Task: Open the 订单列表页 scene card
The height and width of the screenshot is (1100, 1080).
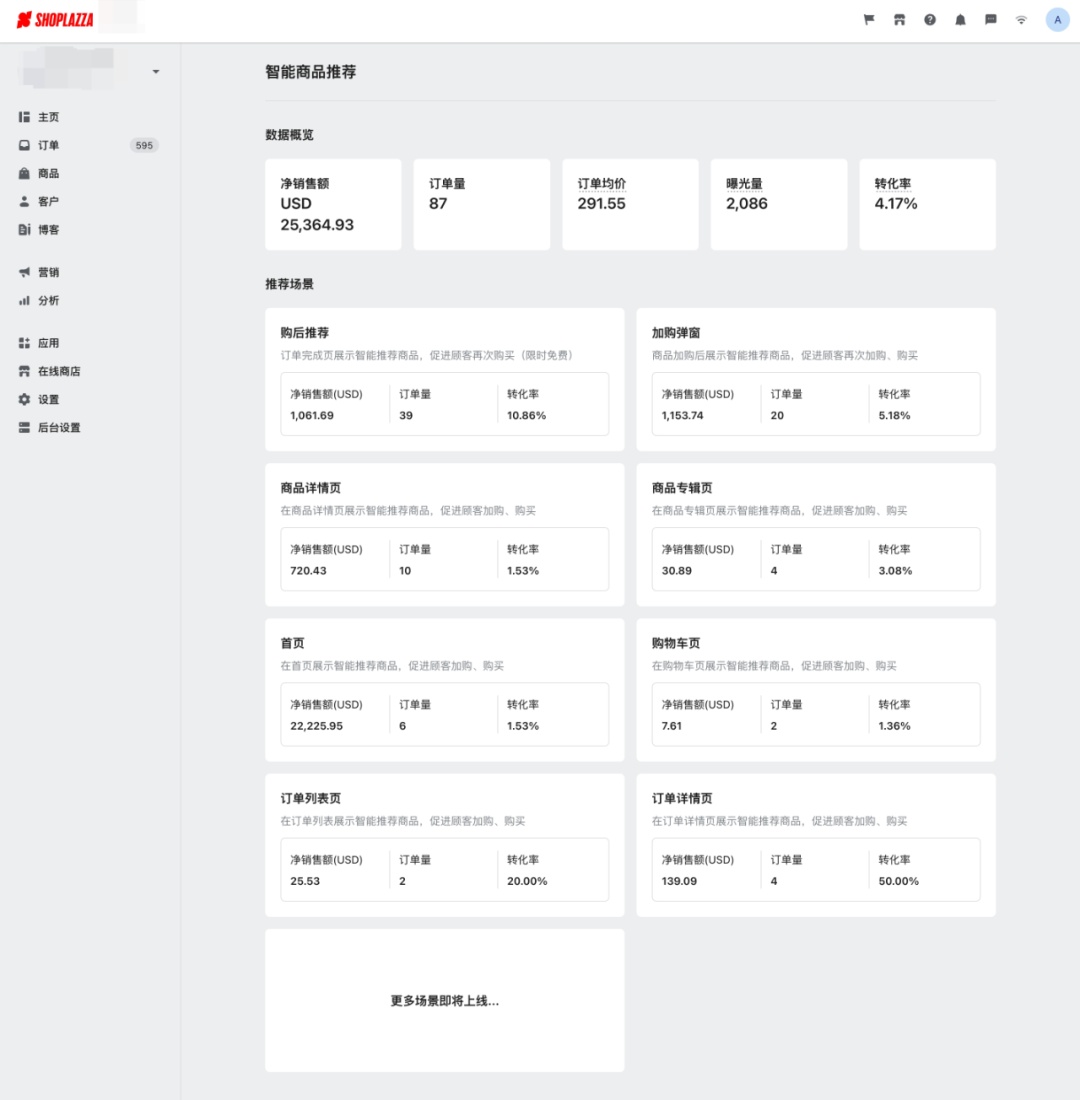Action: click(x=444, y=845)
